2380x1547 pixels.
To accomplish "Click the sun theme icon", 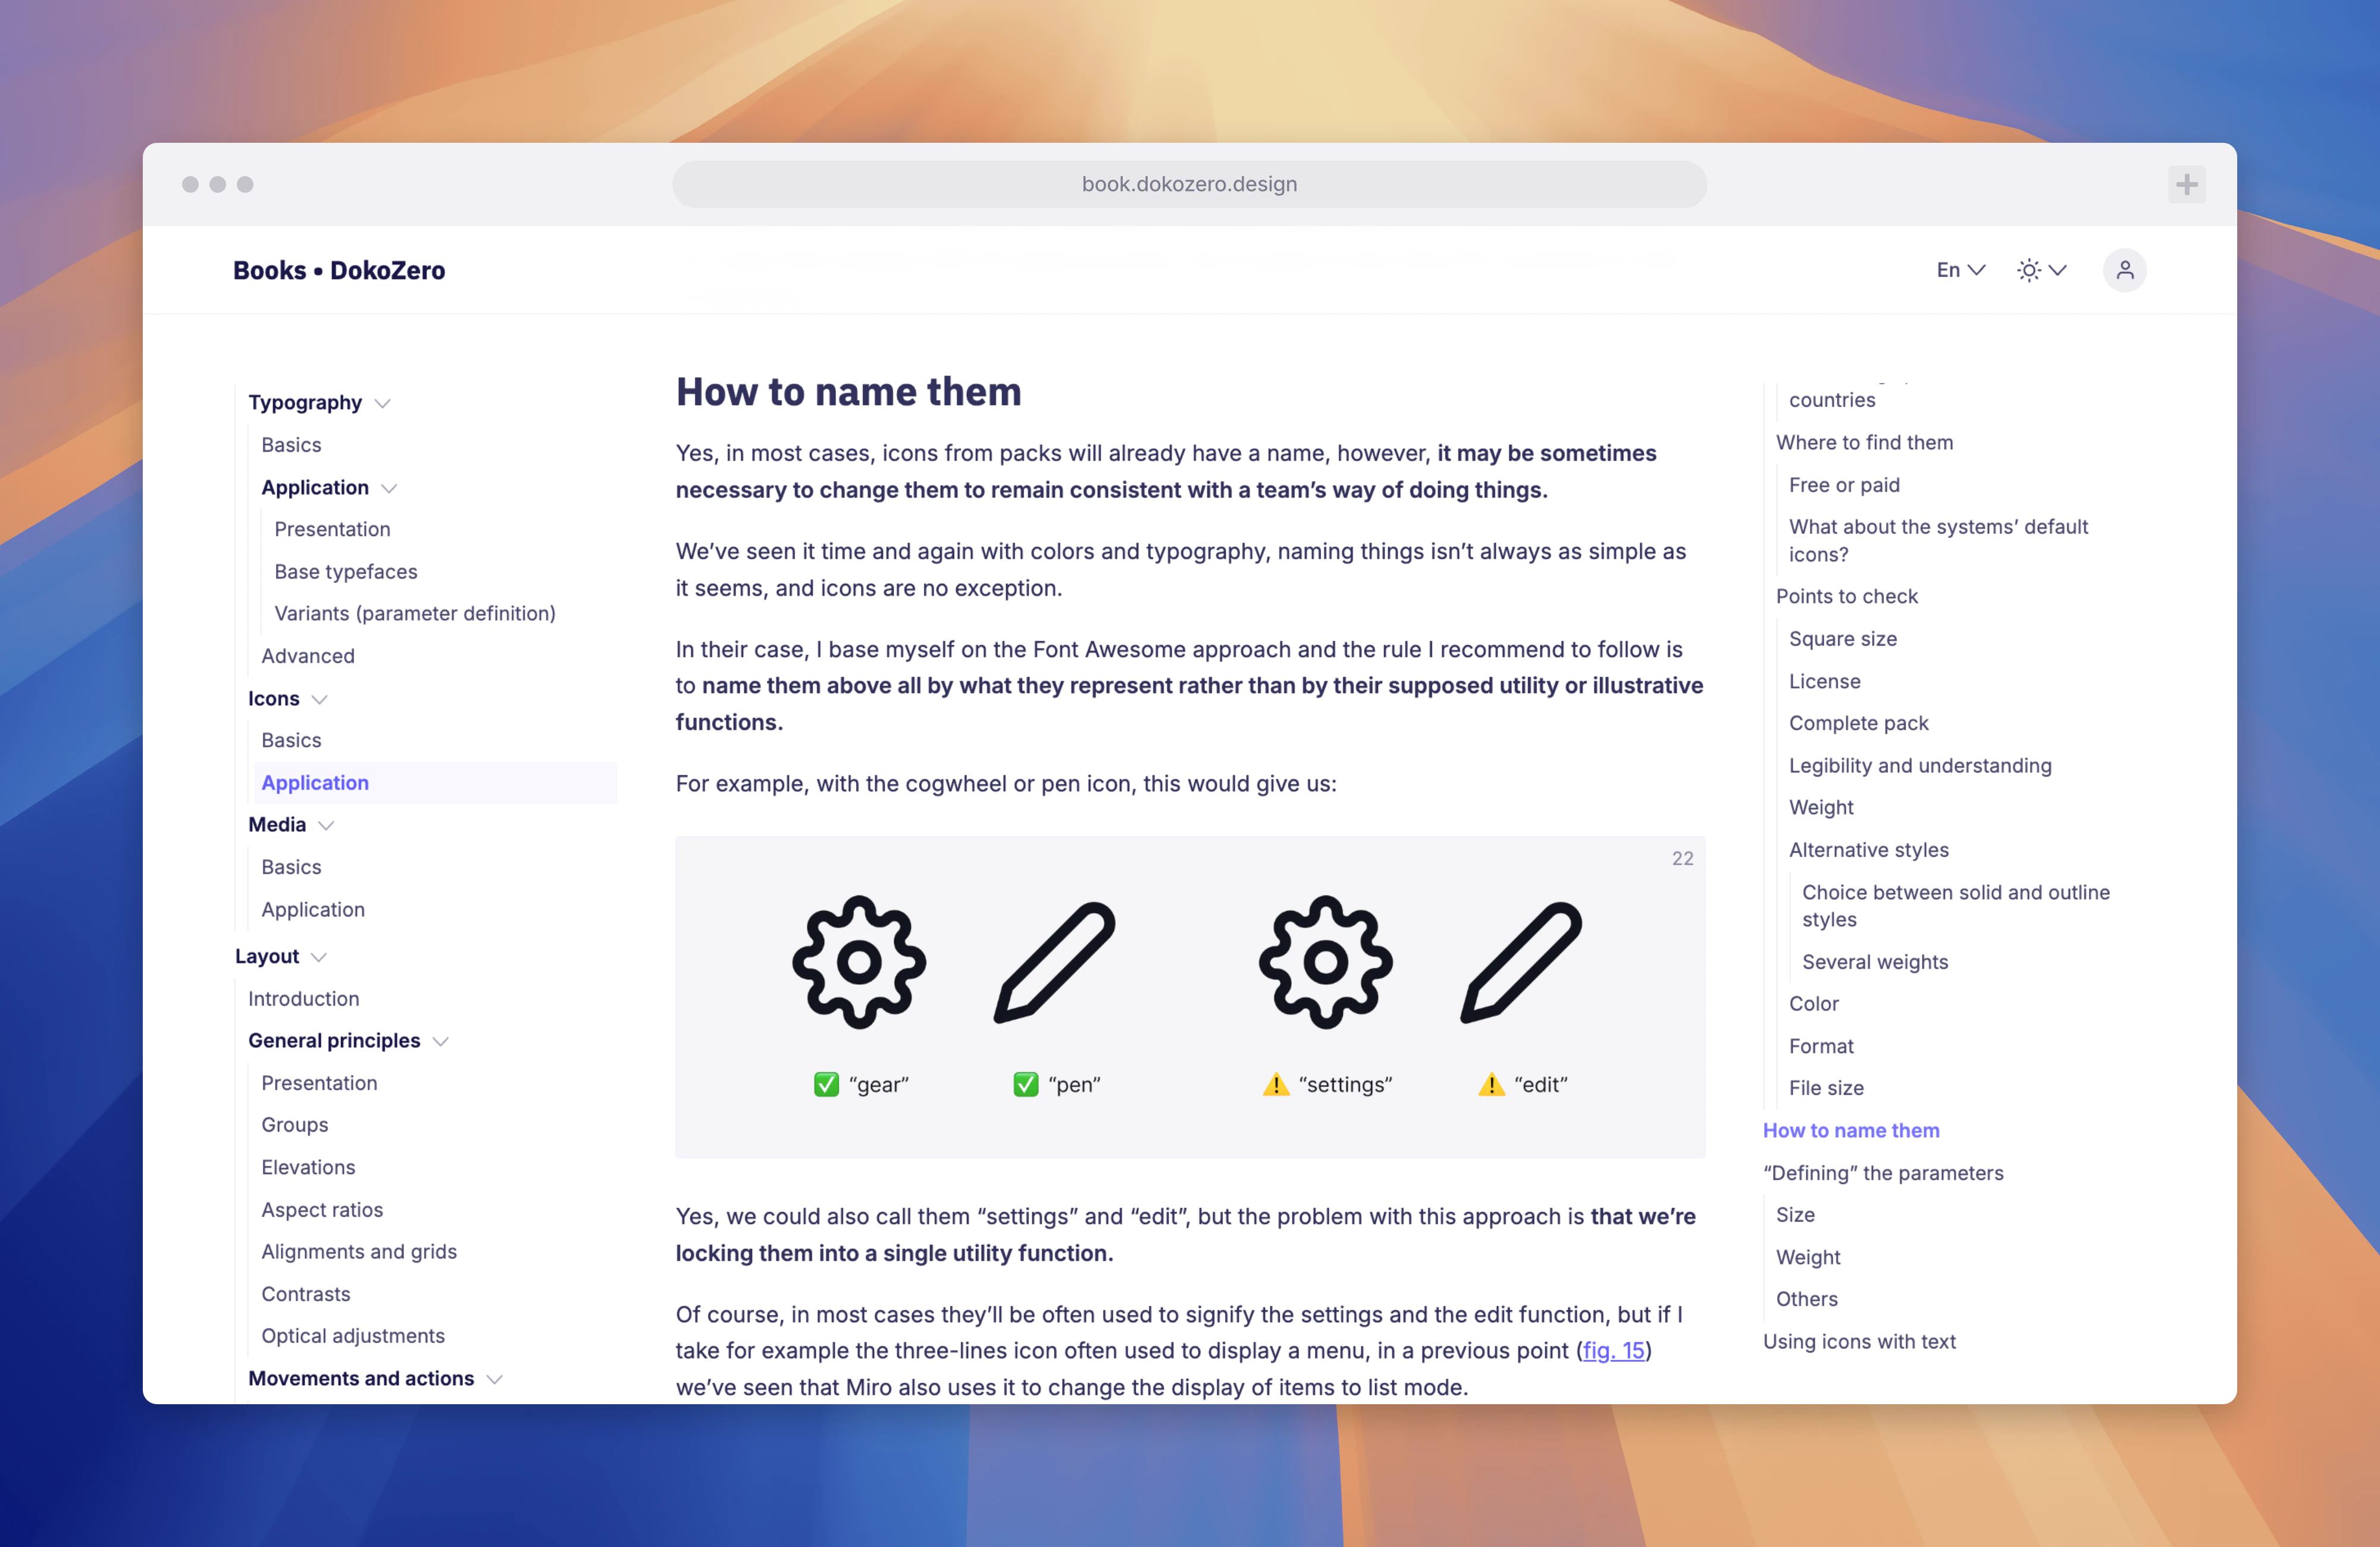I will [x=2028, y=270].
